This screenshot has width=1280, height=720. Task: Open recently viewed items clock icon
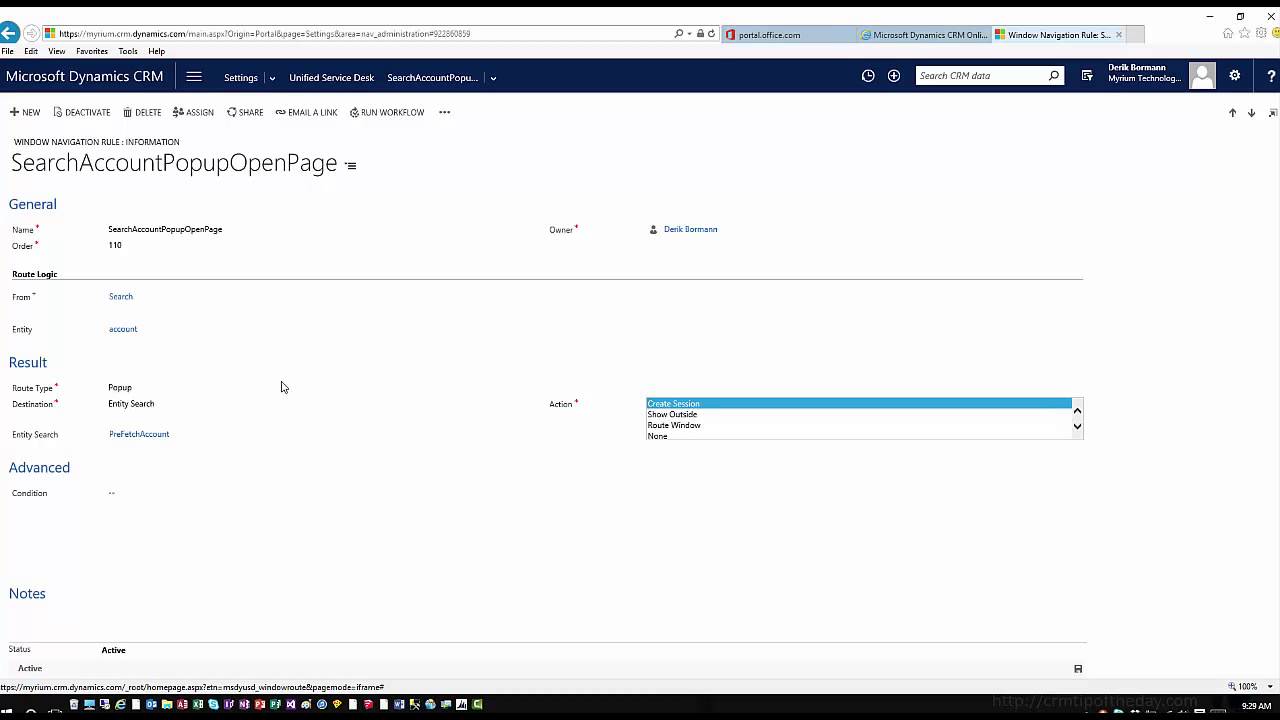[x=868, y=76]
